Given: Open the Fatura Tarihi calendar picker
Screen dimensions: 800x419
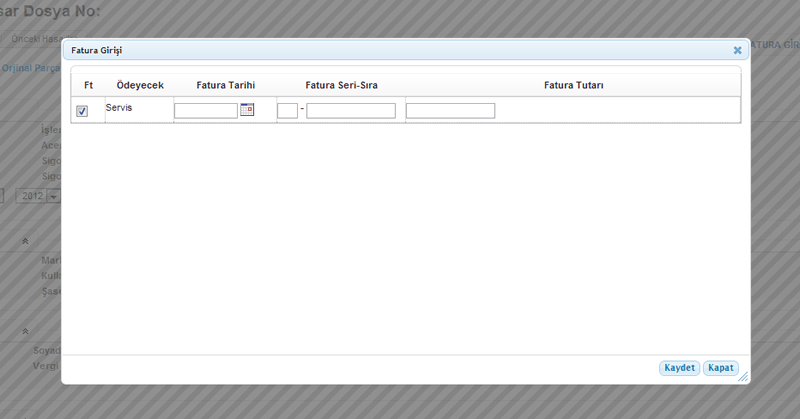Looking at the screenshot, I should click(247, 110).
